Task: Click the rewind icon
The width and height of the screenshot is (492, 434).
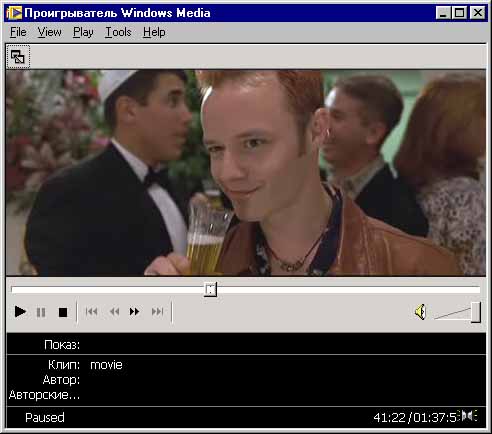Action: click(114, 312)
